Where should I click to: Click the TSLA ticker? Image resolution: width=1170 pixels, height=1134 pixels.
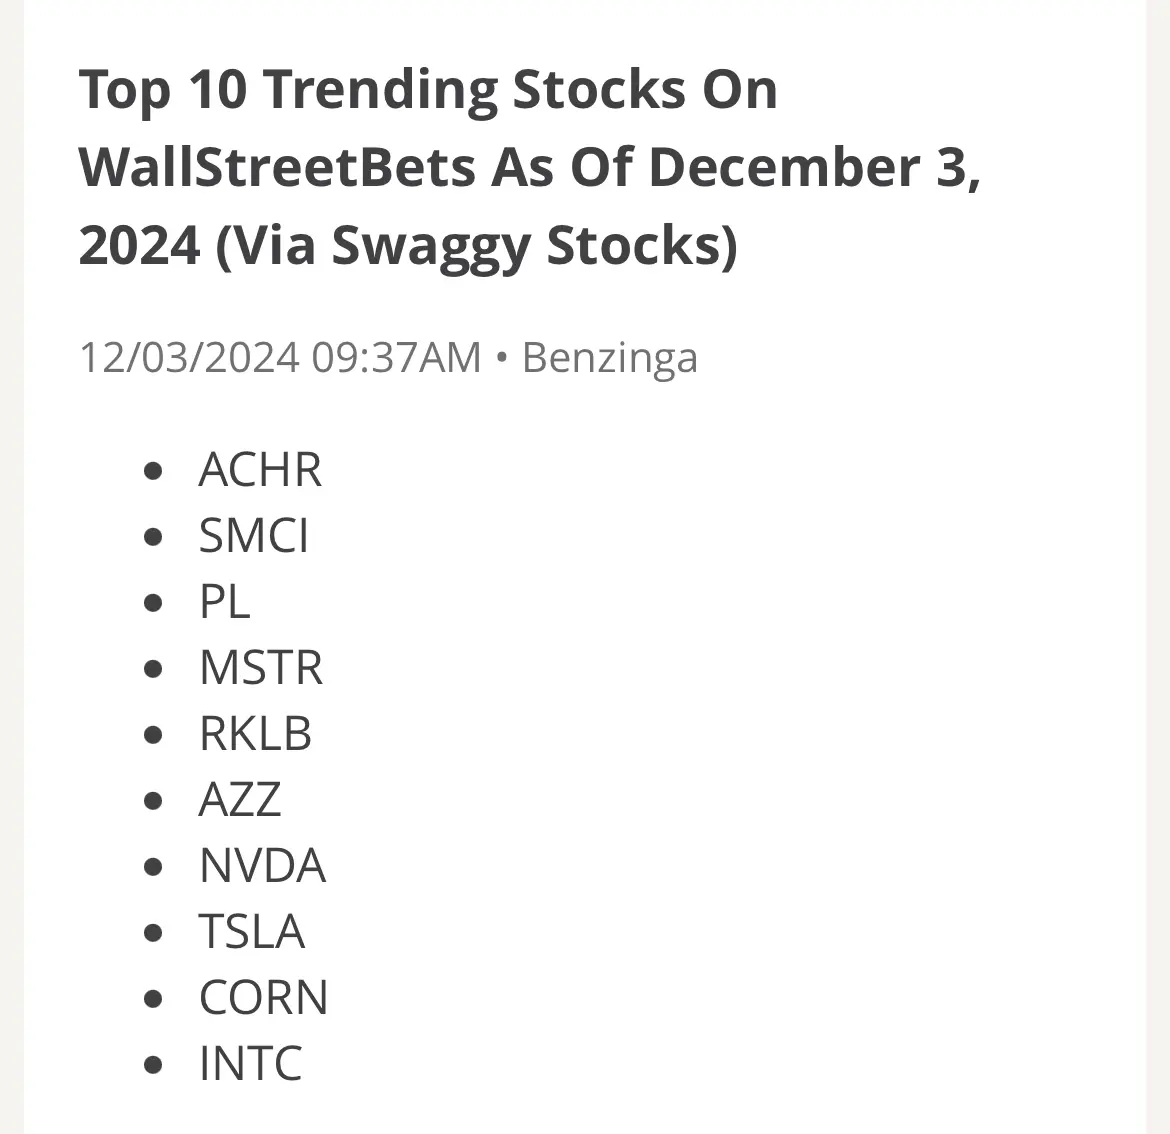tap(251, 931)
